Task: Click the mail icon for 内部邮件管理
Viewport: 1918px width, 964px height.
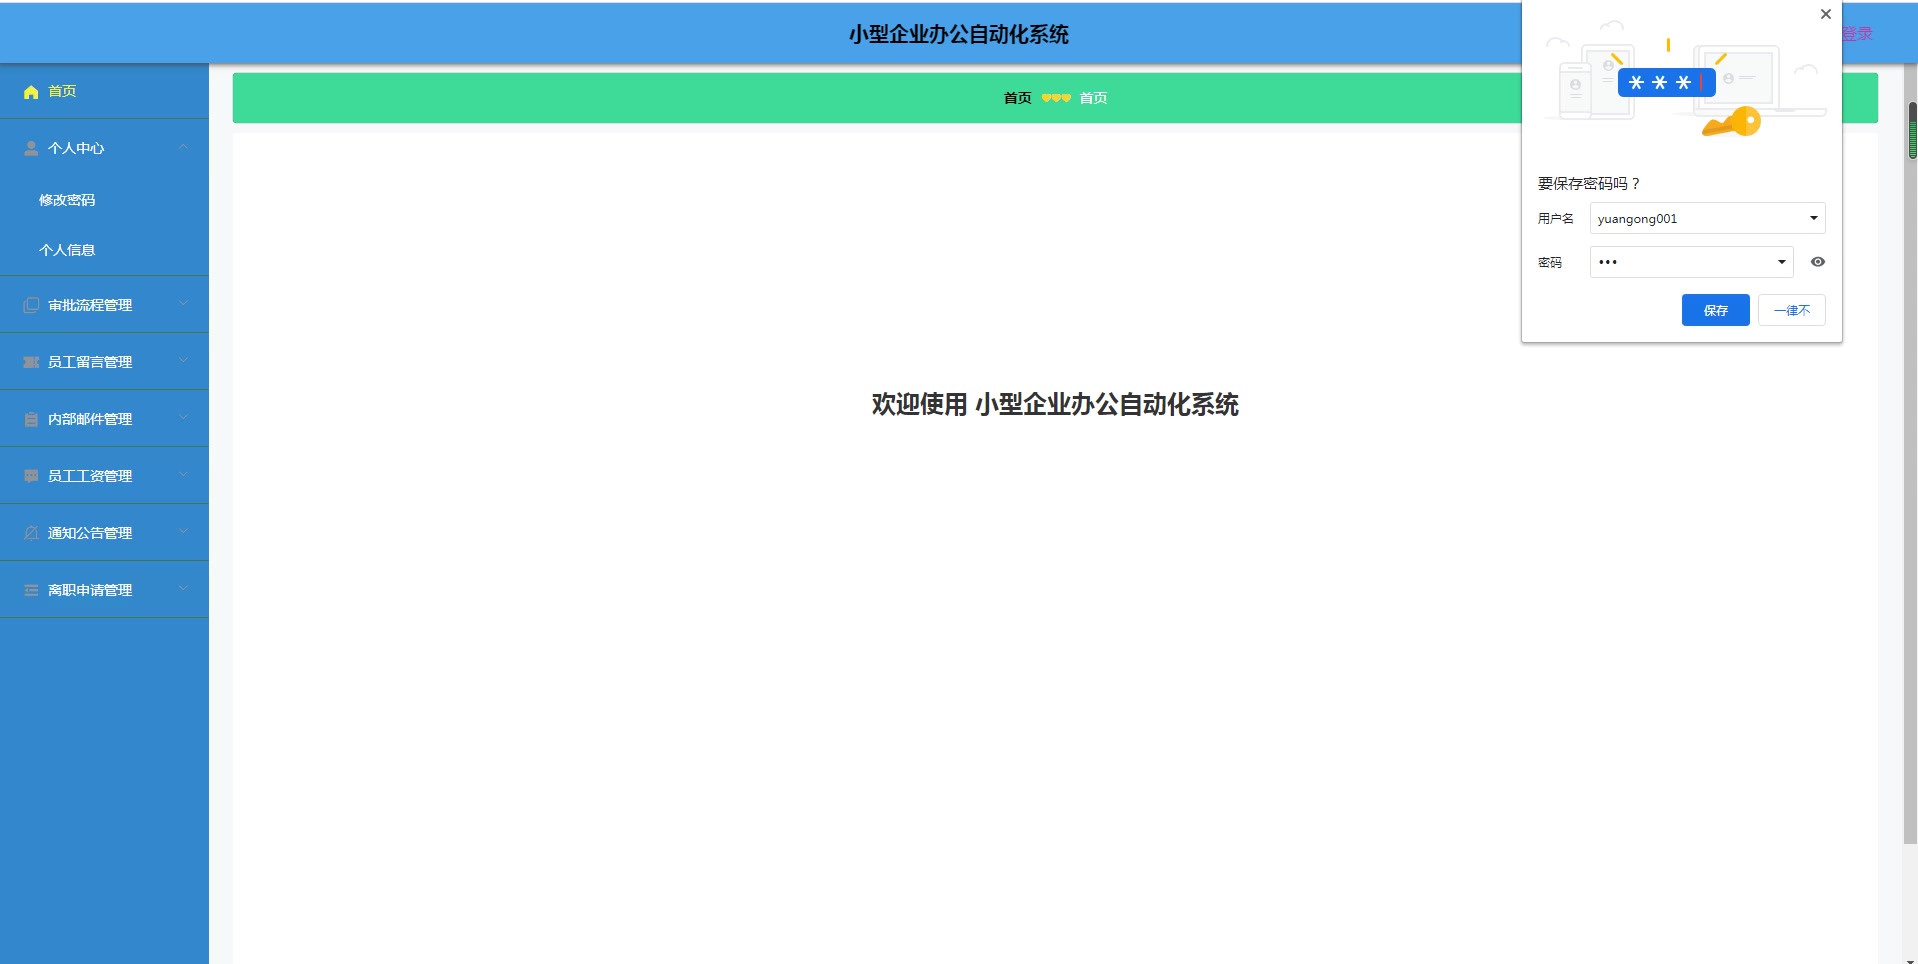Action: click(30, 418)
